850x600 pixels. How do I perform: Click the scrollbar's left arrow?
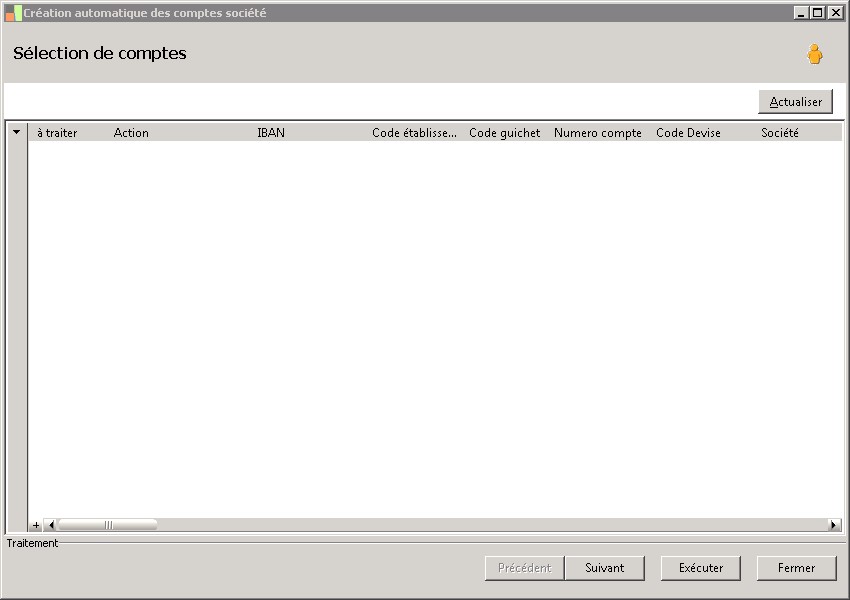(x=51, y=525)
